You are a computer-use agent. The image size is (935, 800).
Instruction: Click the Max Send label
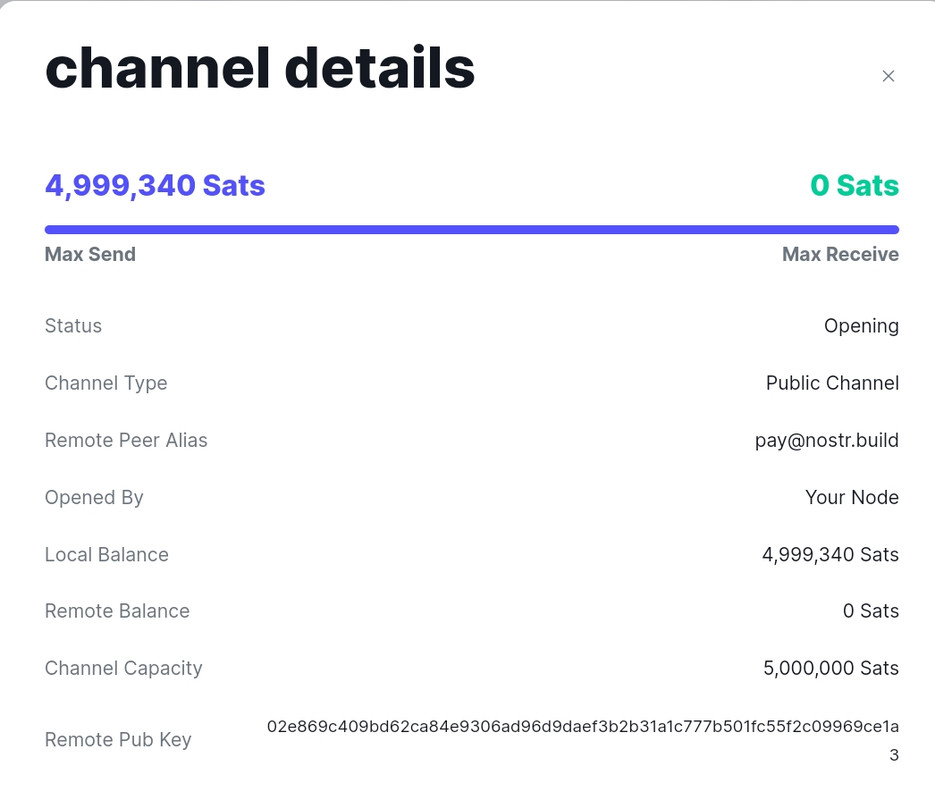90,254
